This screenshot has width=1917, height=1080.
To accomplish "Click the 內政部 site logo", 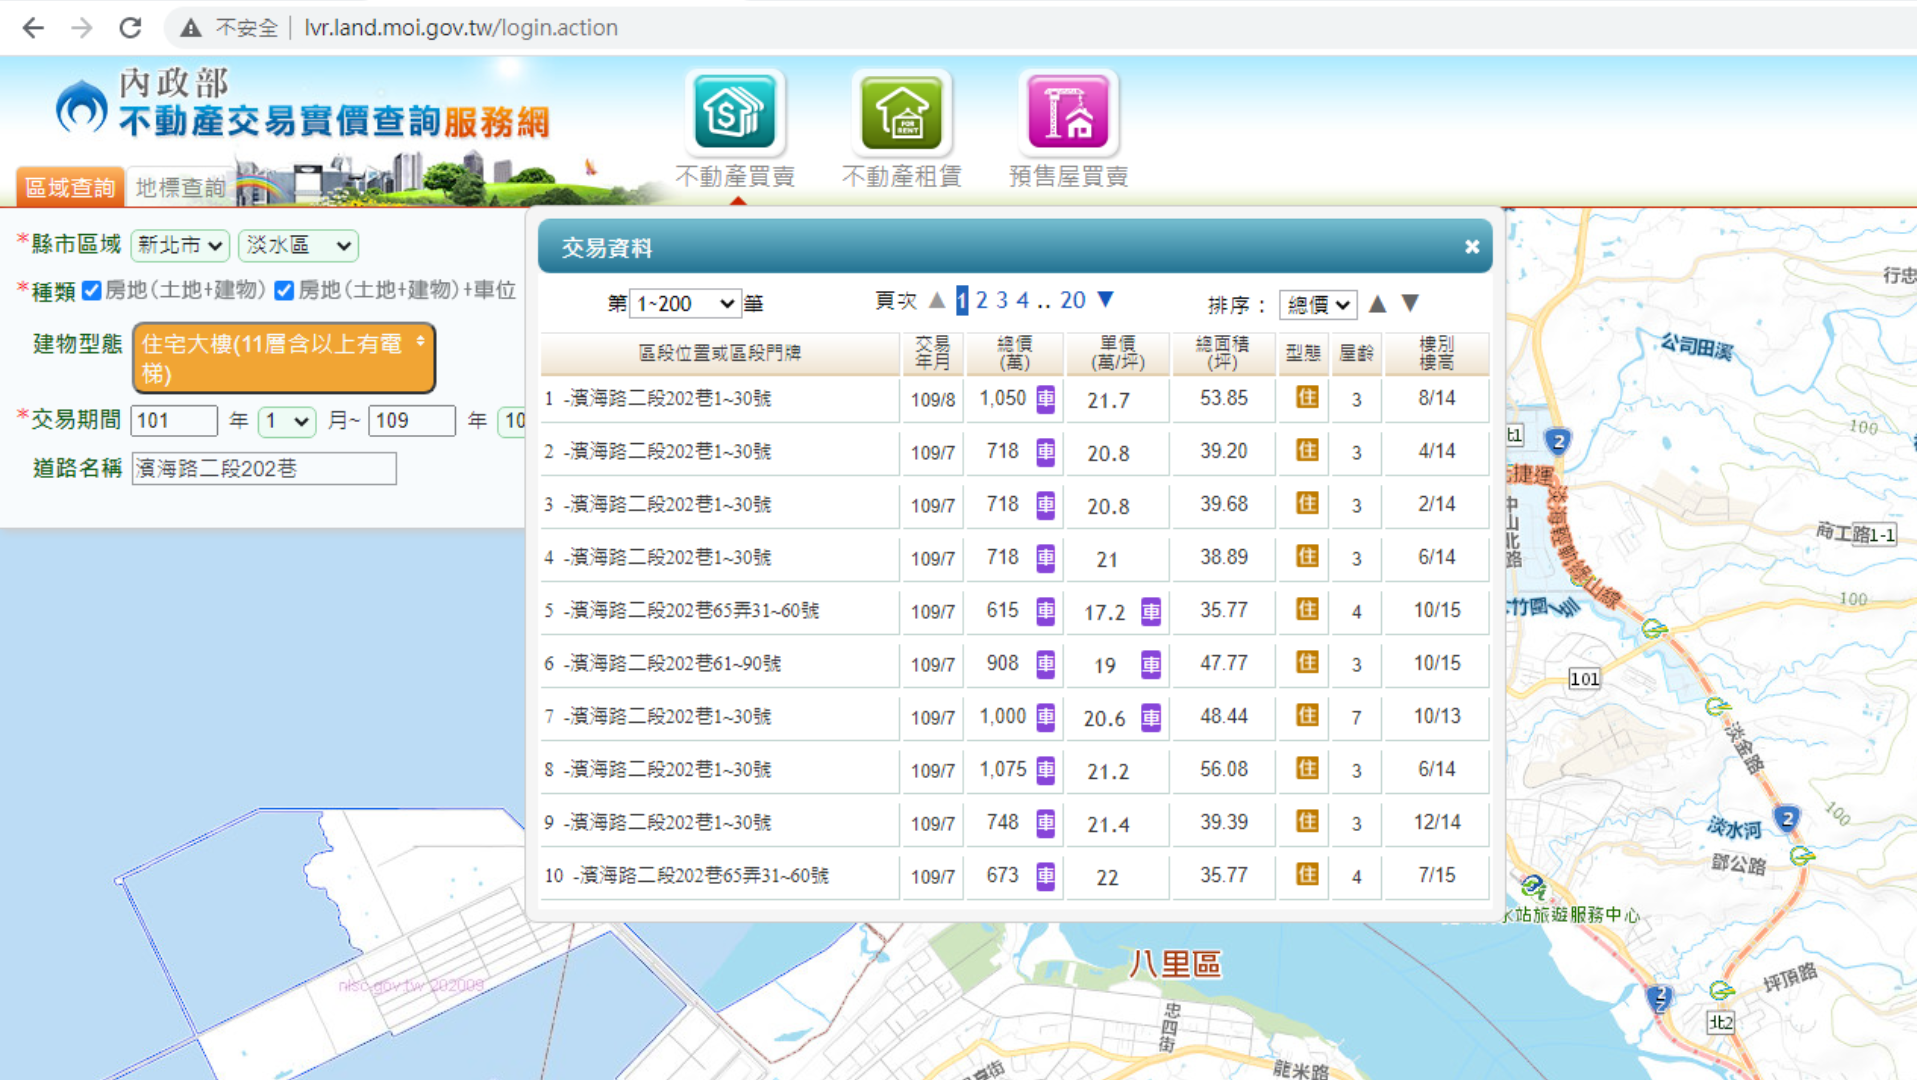I will (x=302, y=104).
